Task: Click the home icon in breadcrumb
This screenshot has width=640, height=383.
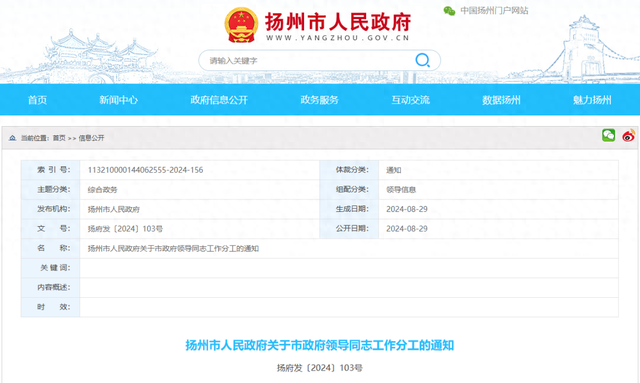Action: point(12,138)
